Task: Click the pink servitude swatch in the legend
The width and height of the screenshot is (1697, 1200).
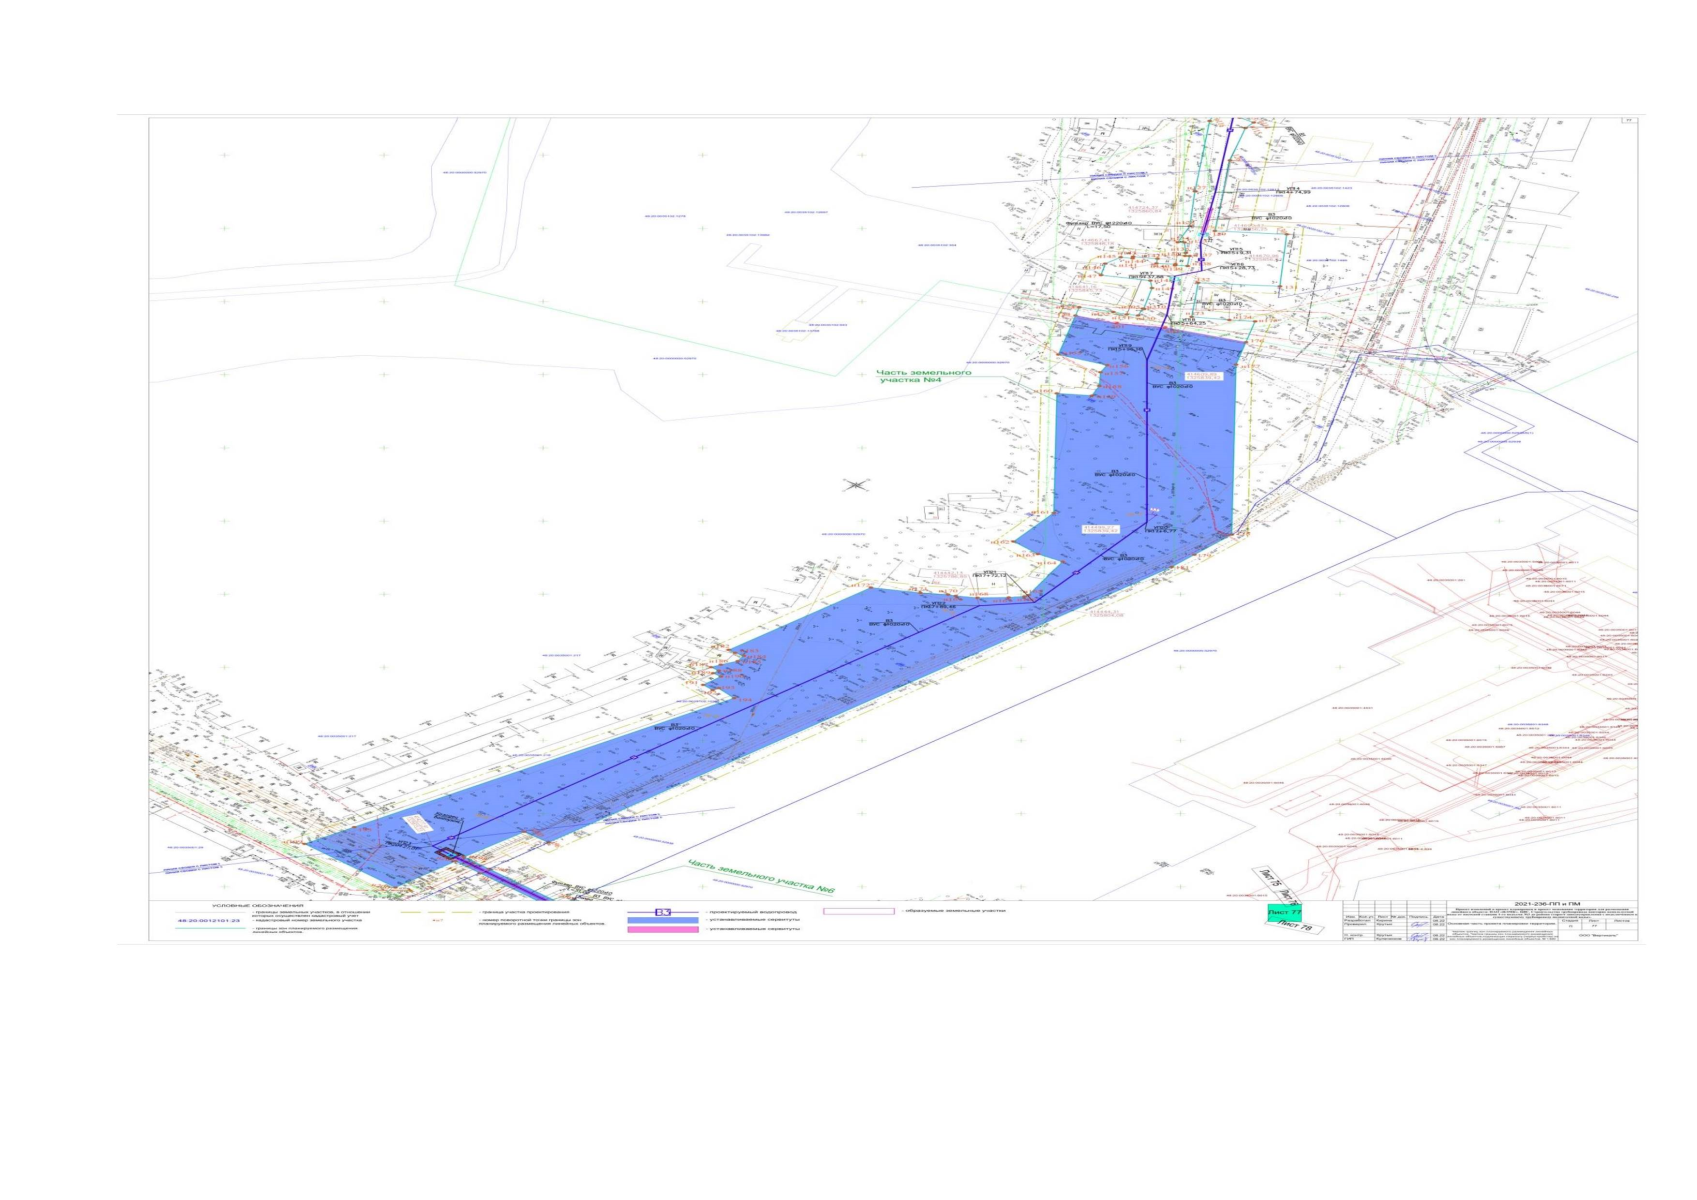Action: (662, 930)
